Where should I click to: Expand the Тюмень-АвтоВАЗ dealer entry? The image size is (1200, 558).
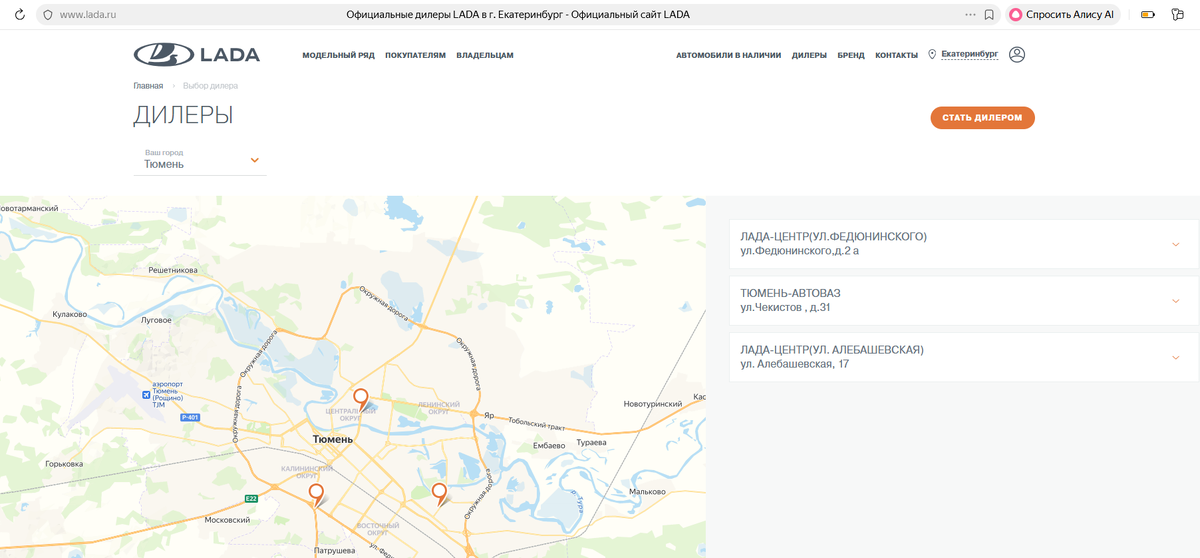tap(964, 300)
